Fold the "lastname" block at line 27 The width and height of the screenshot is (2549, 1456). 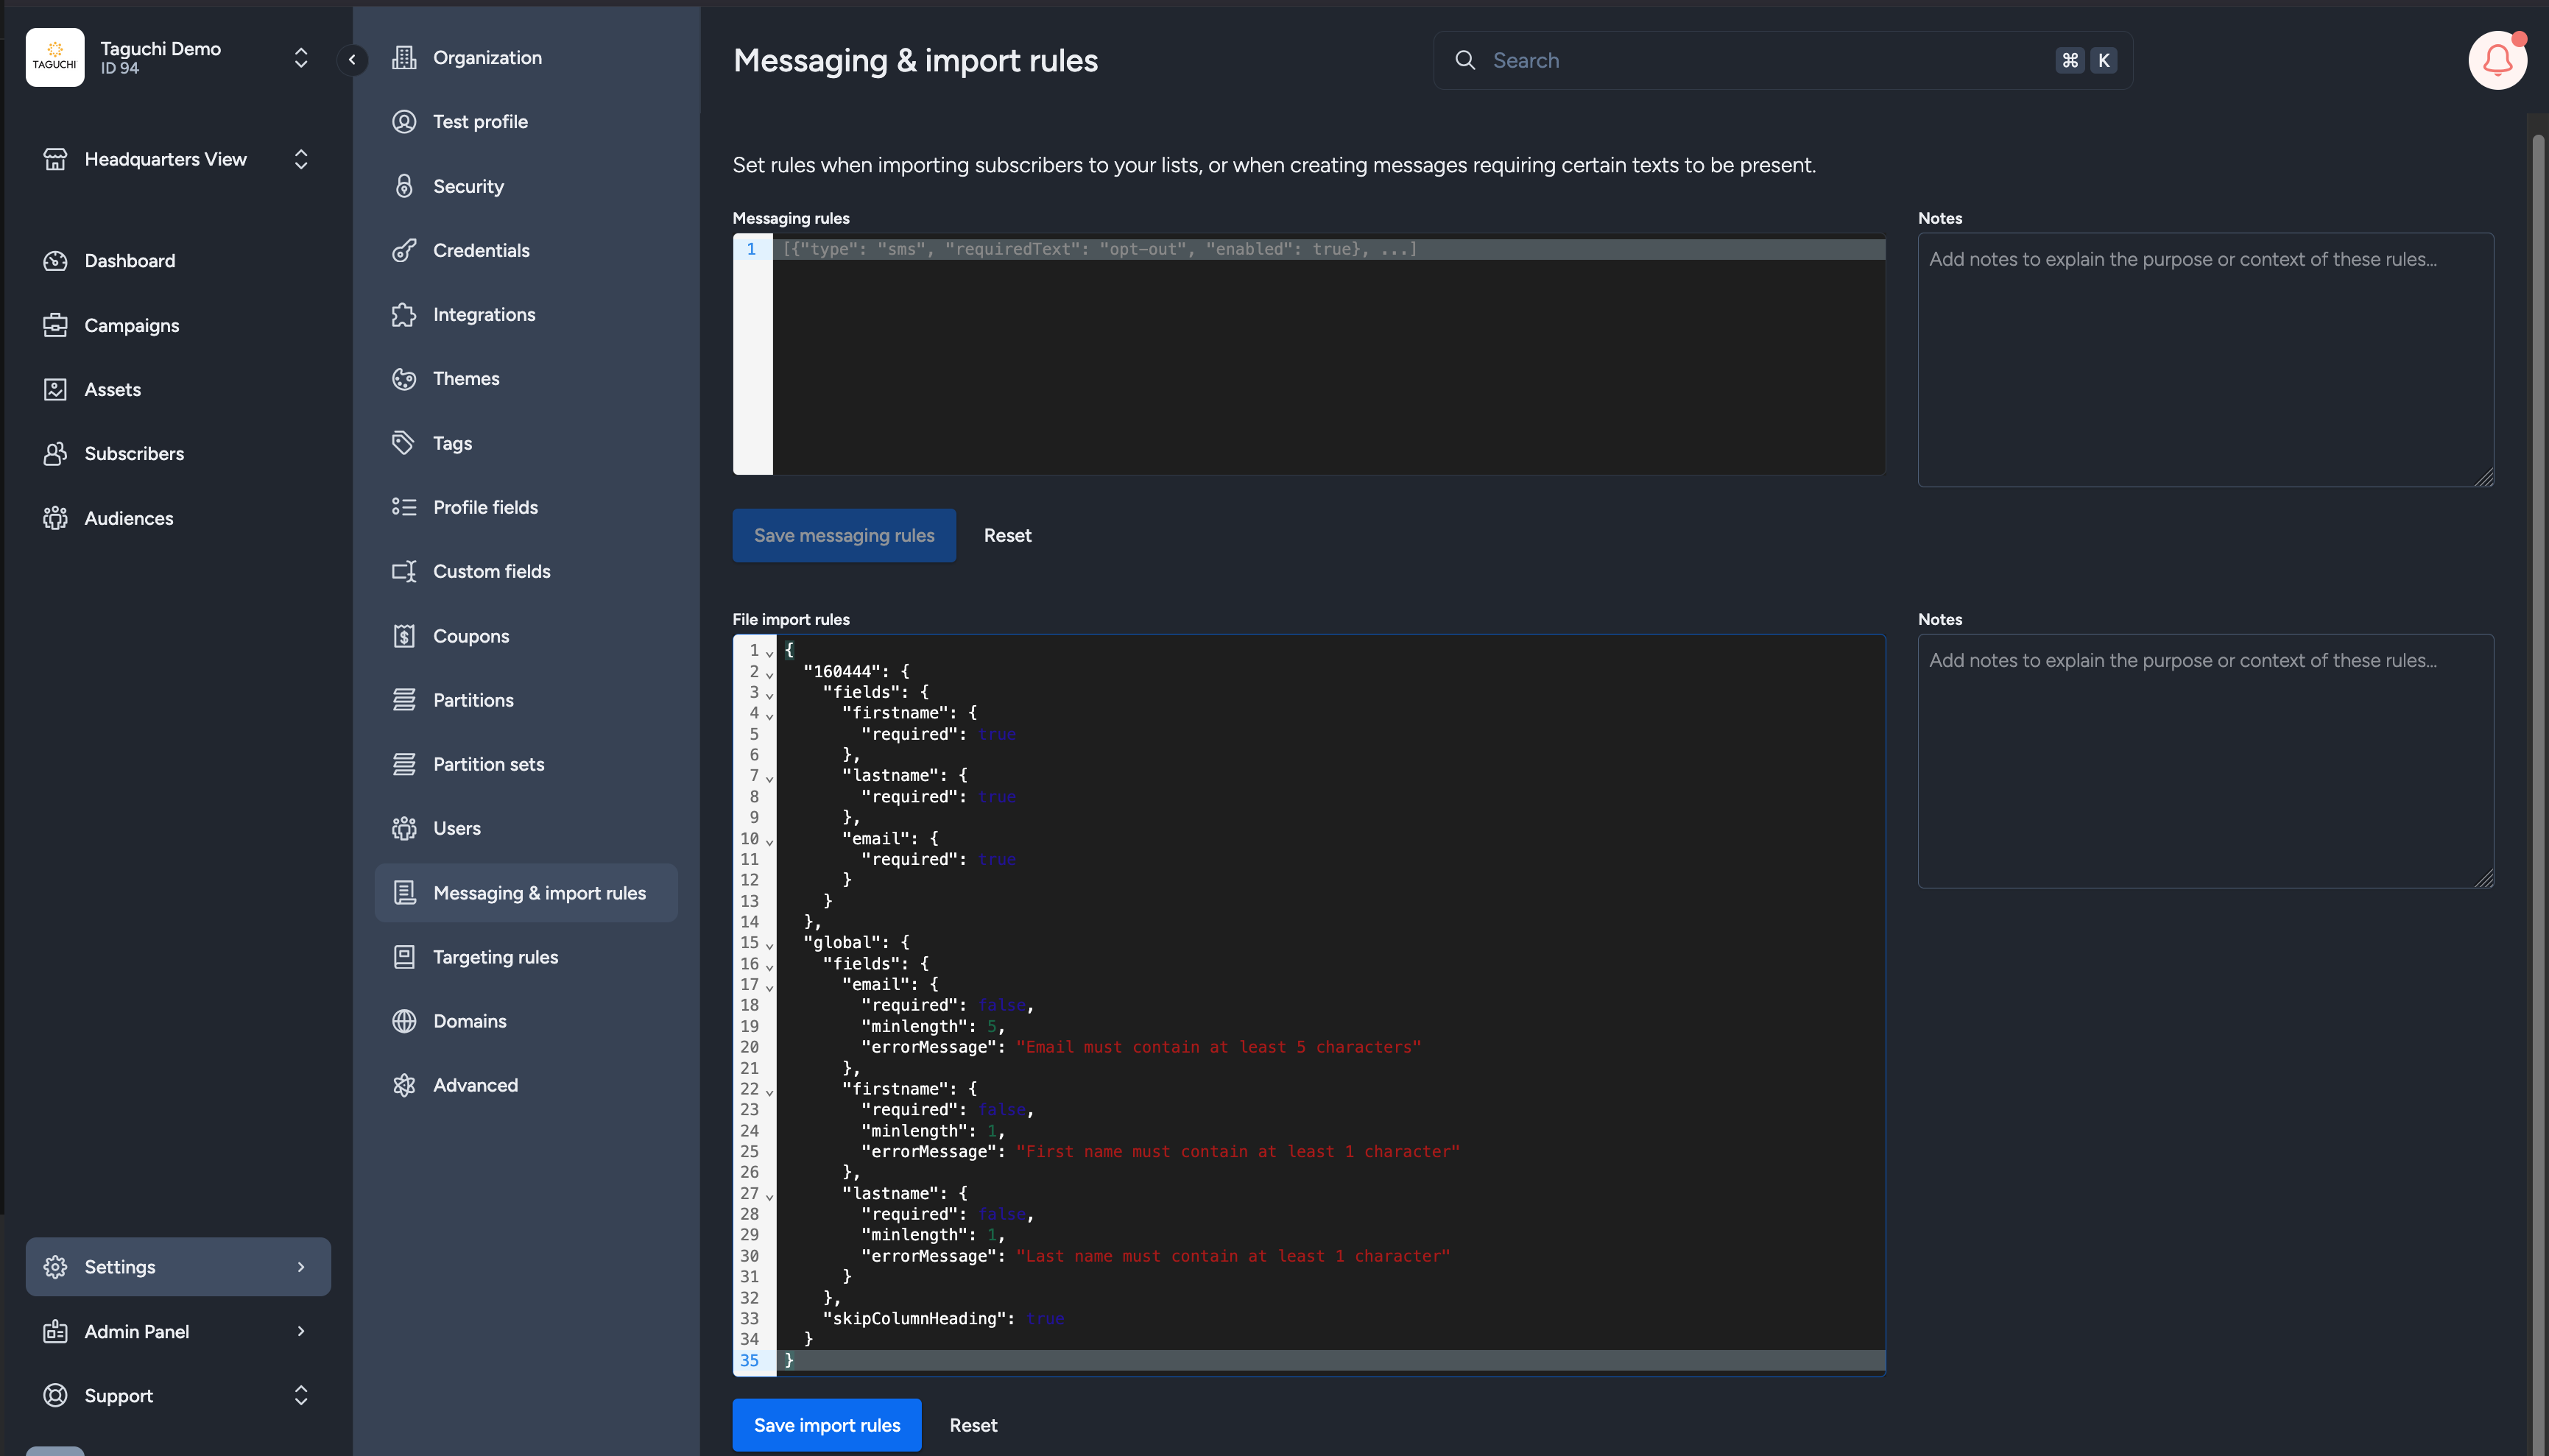[x=769, y=1196]
